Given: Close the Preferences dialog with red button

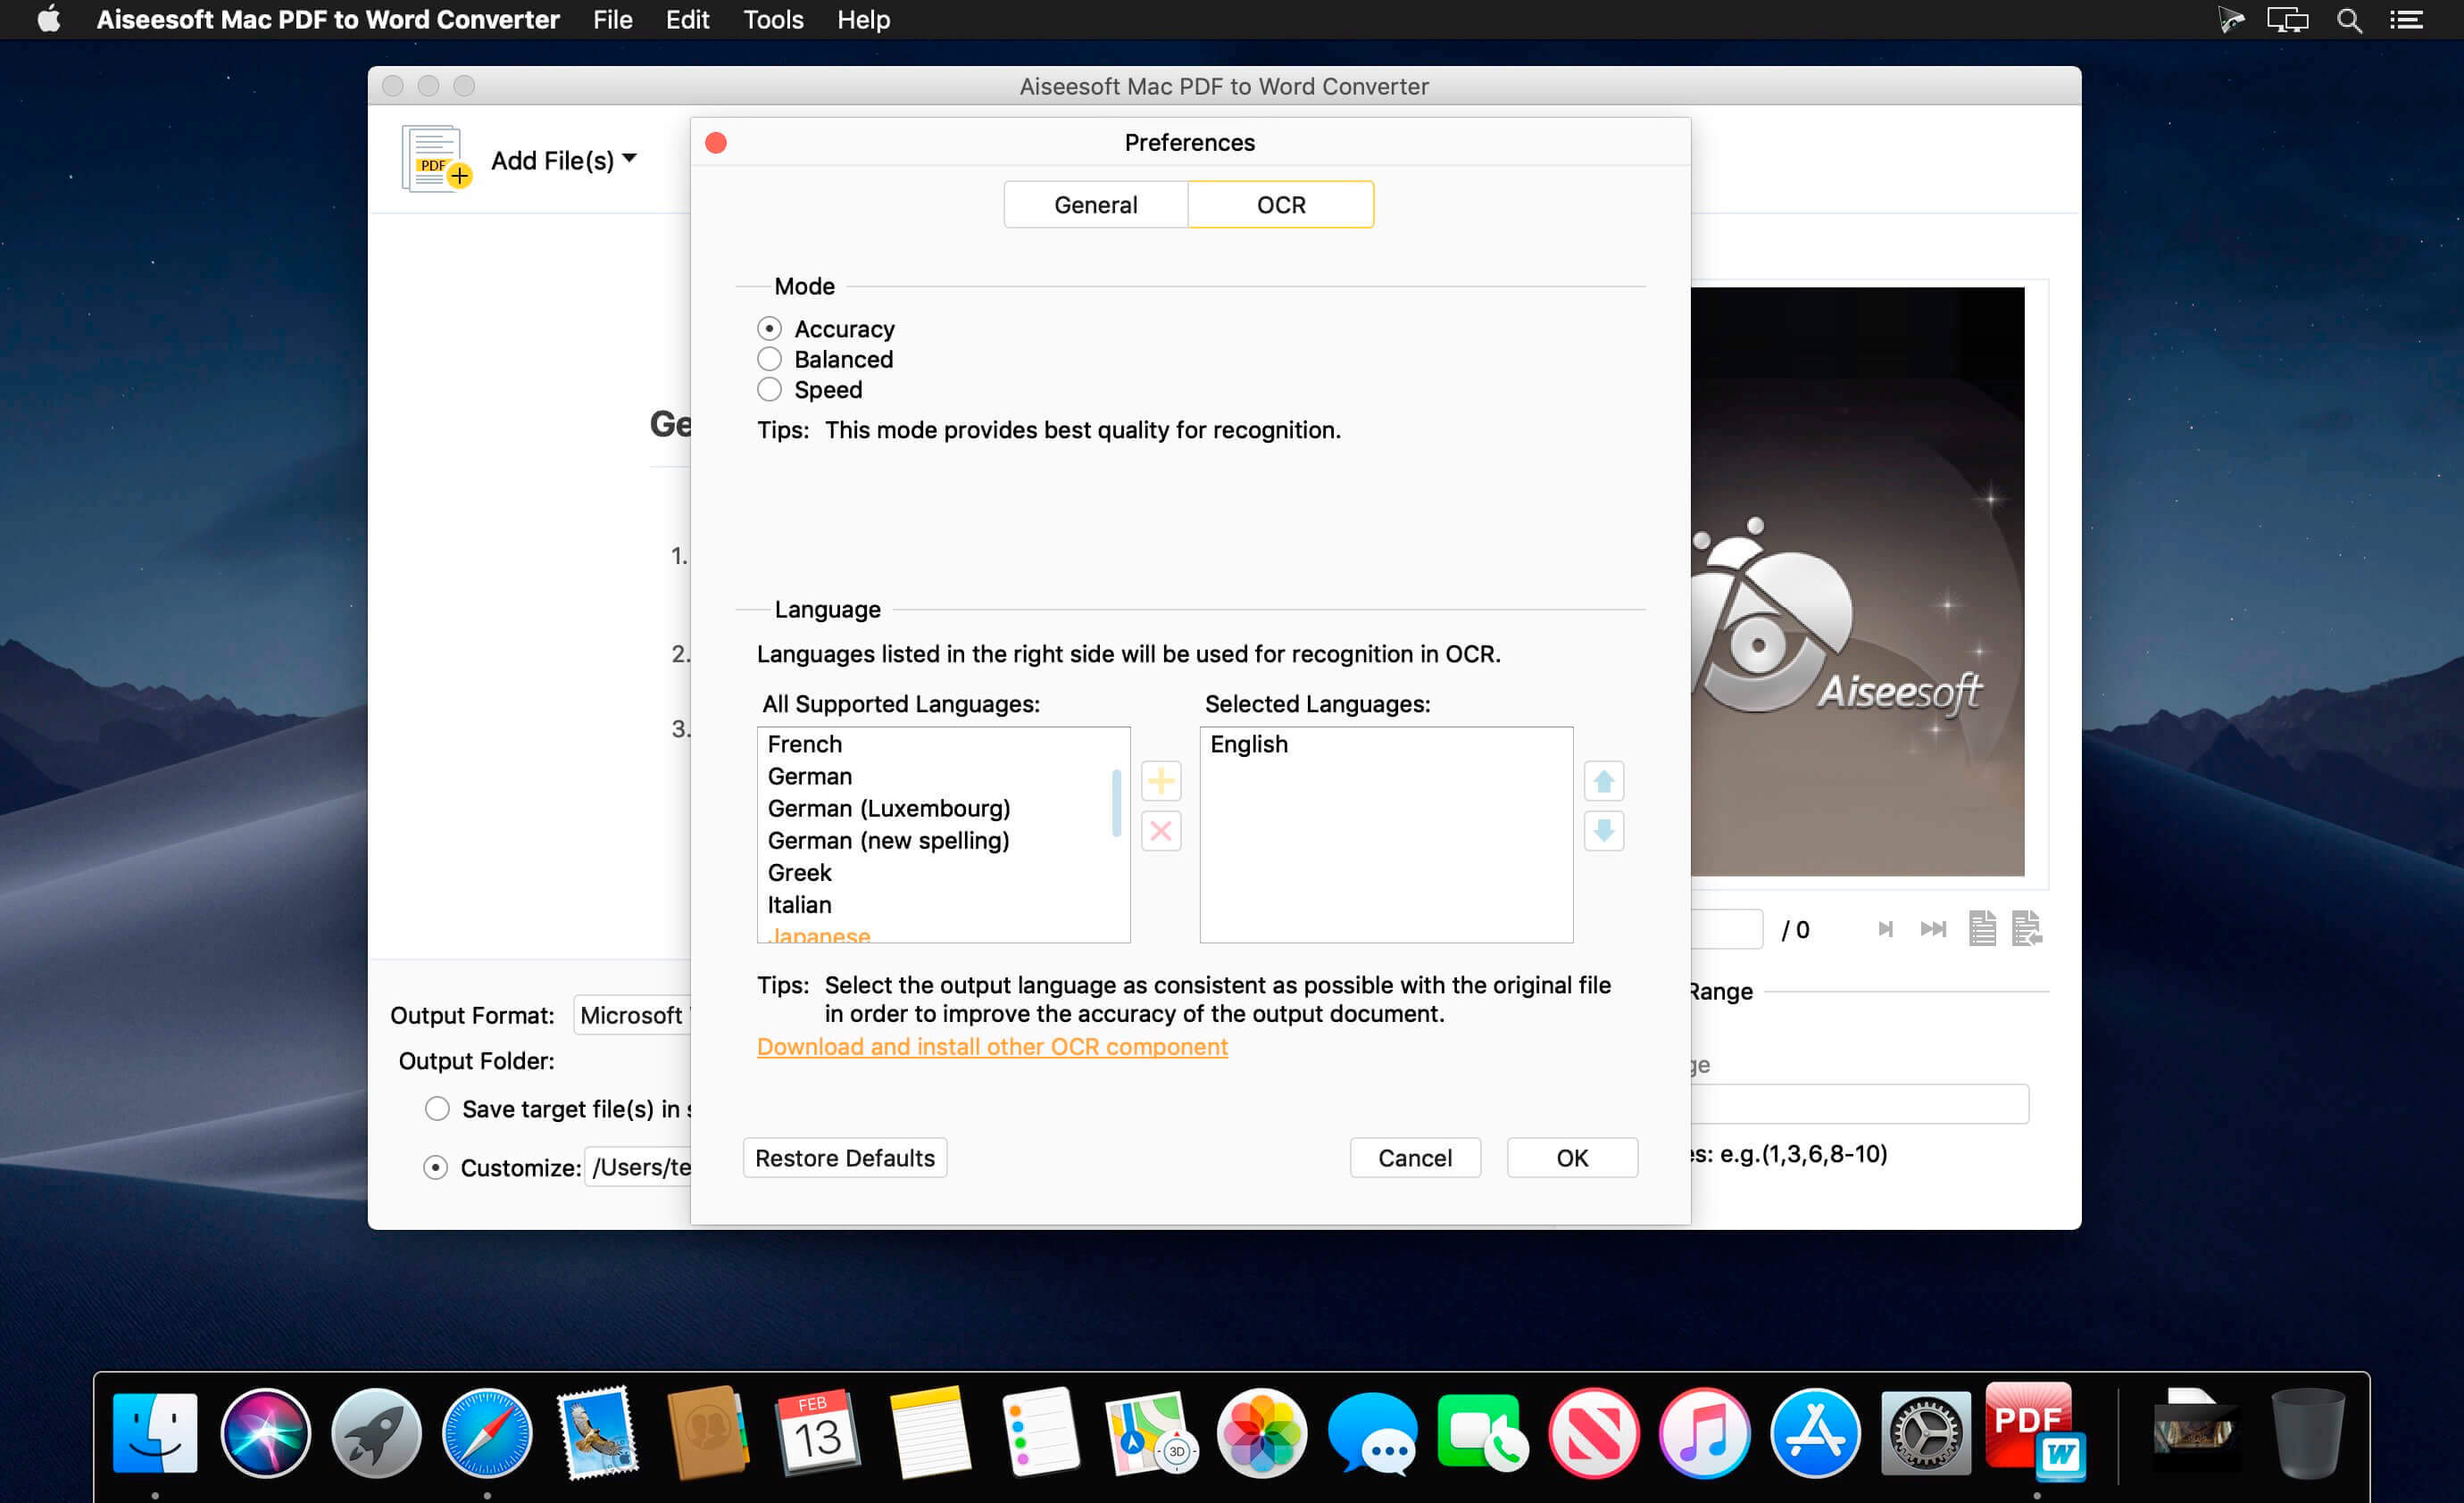Looking at the screenshot, I should pyautogui.click(x=715, y=142).
